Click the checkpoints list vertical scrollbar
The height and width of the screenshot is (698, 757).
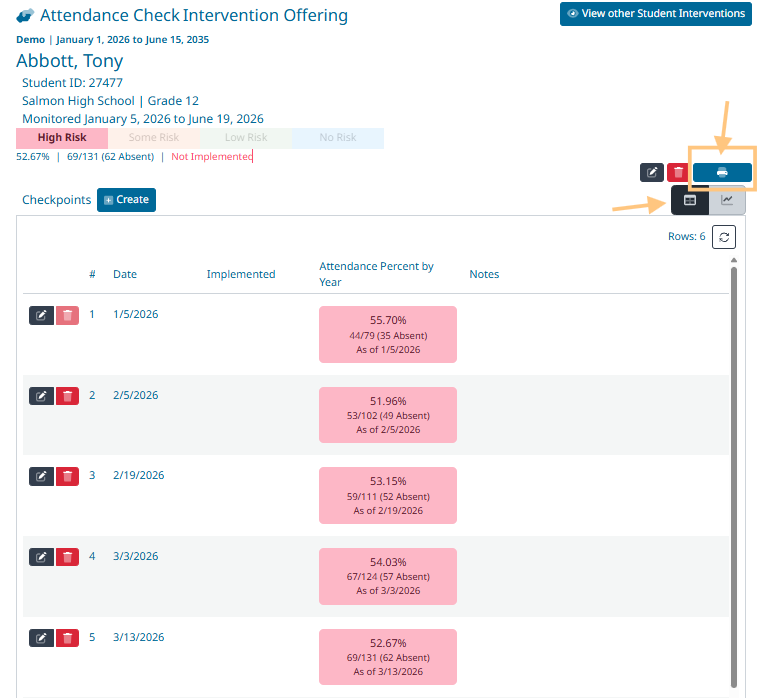(735, 470)
